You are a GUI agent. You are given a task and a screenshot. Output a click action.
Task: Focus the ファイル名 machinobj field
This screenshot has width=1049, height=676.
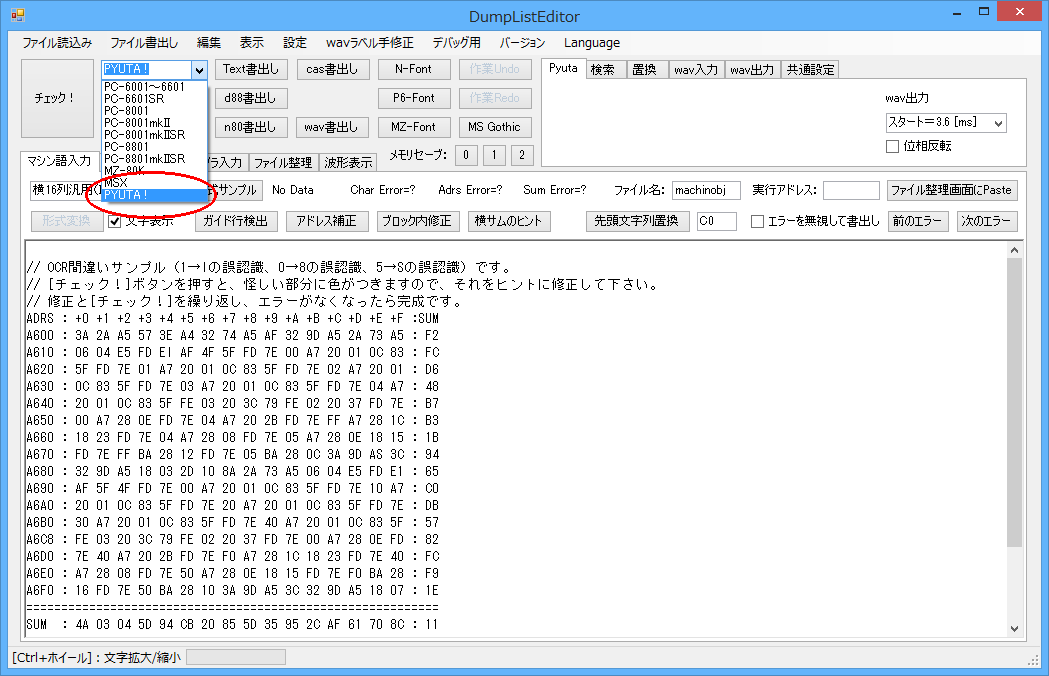tap(706, 191)
